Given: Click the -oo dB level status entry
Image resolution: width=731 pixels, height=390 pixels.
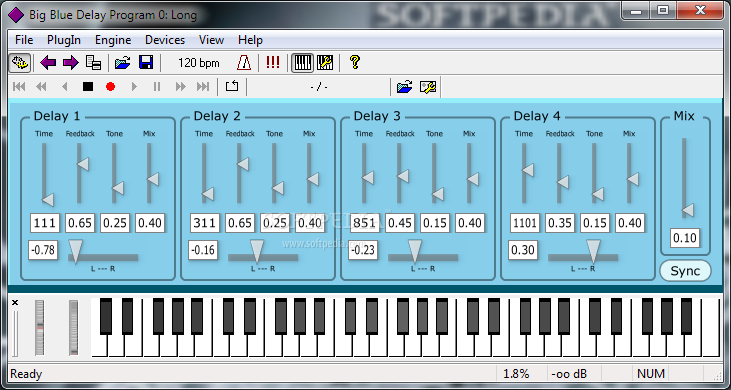Looking at the screenshot, I should click(569, 374).
